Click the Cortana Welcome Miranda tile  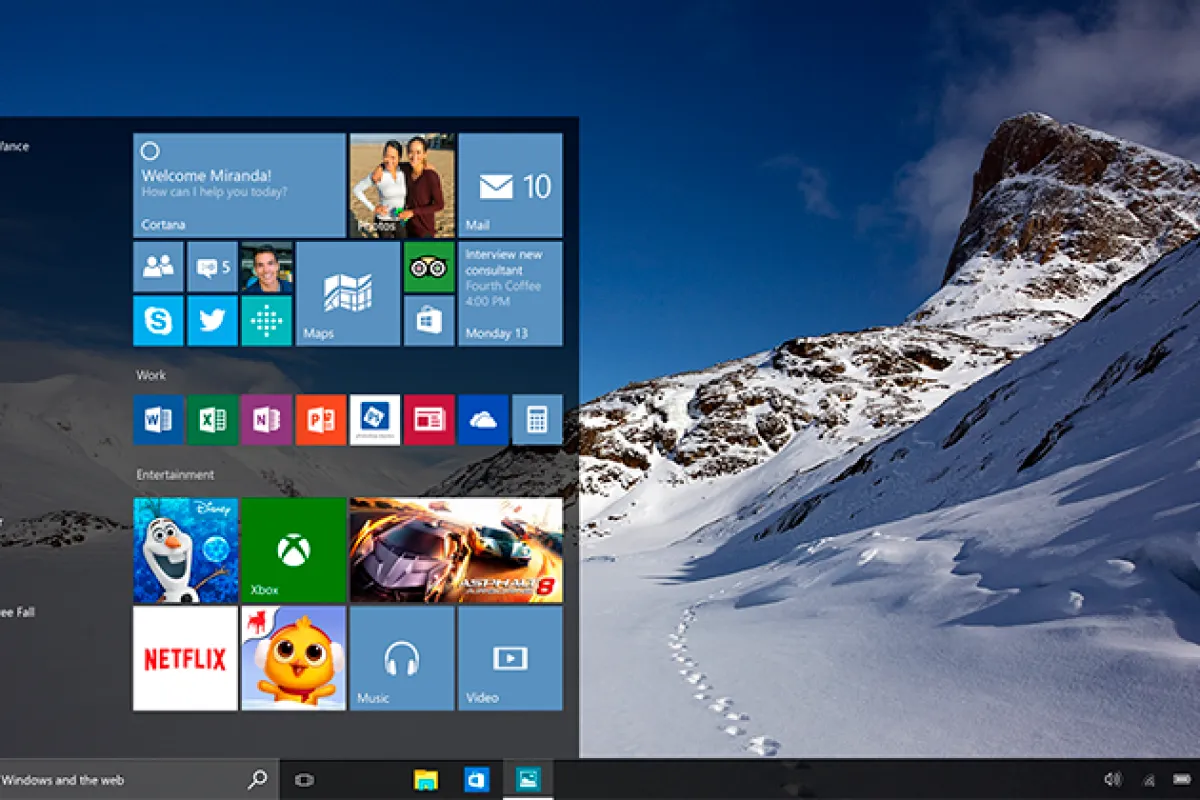tap(239, 185)
